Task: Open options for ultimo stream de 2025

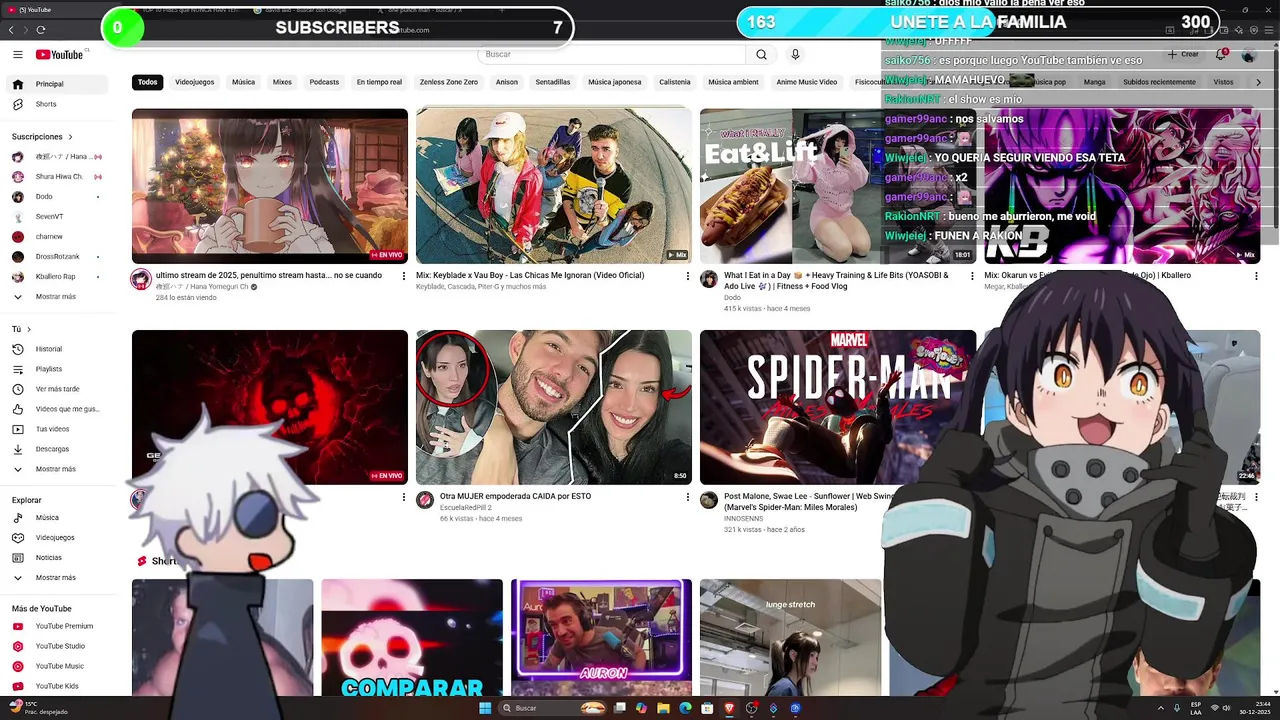Action: coord(404,276)
